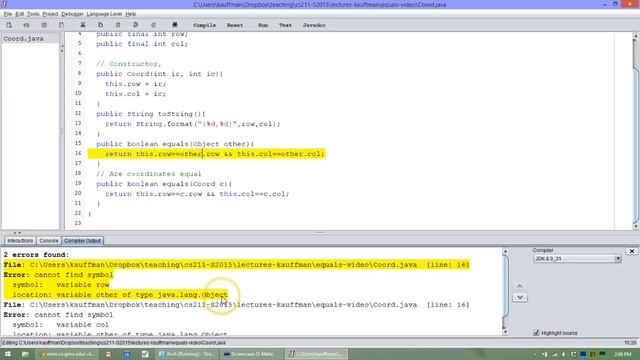Create a new document with the New icon
Screen dimensions: 640x360
coord(9,25)
